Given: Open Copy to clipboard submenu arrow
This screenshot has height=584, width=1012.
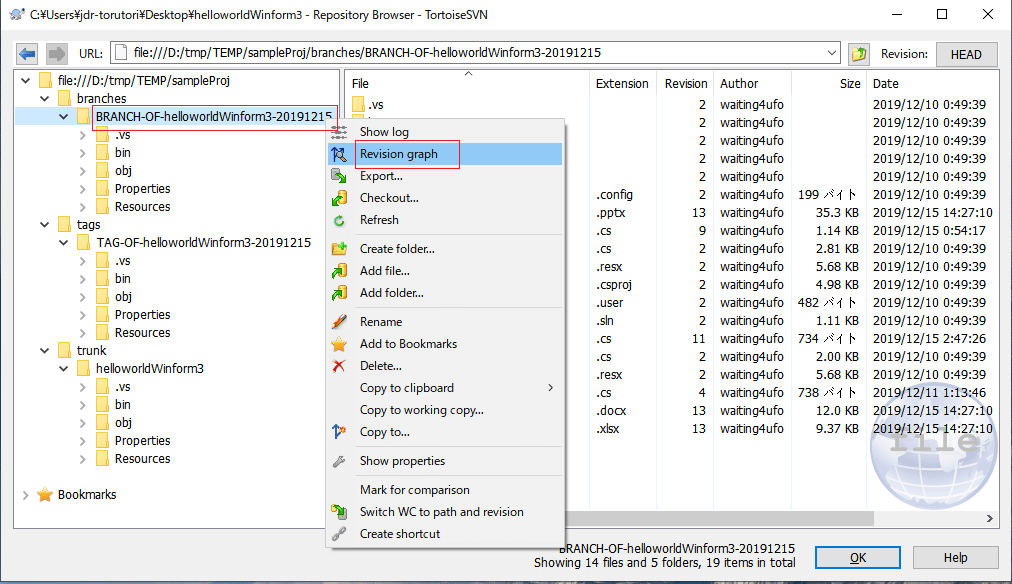Looking at the screenshot, I should [x=551, y=388].
